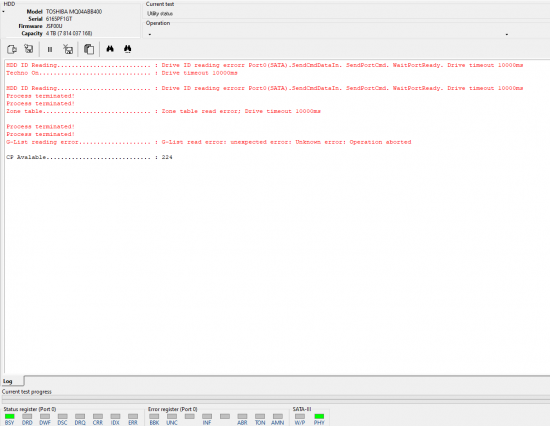This screenshot has width=550, height=426.
Task: Click the 'Current test' group label
Action: 160,4
